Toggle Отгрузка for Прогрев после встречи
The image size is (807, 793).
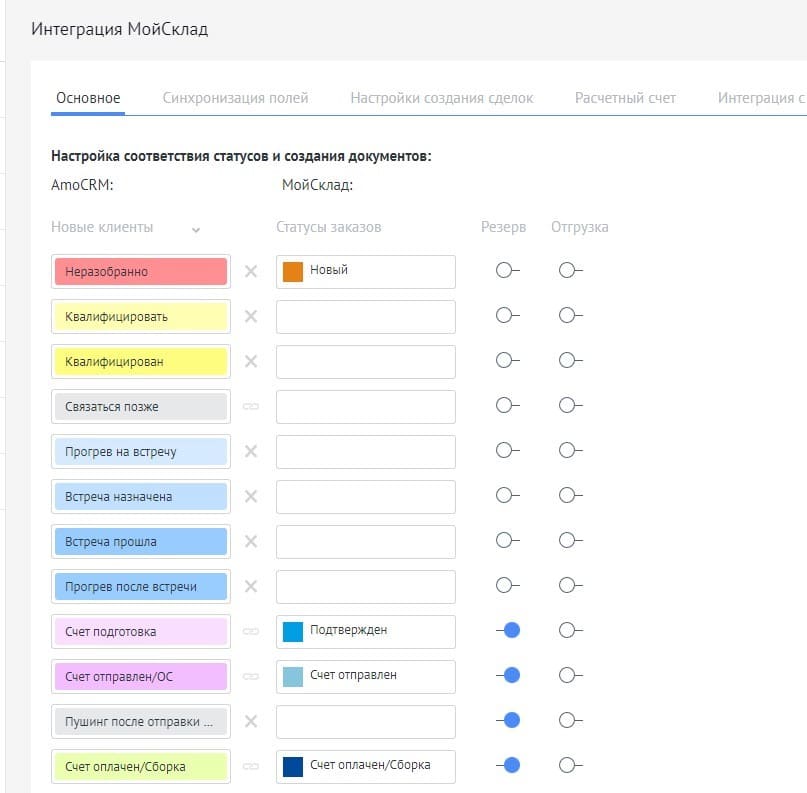571,585
